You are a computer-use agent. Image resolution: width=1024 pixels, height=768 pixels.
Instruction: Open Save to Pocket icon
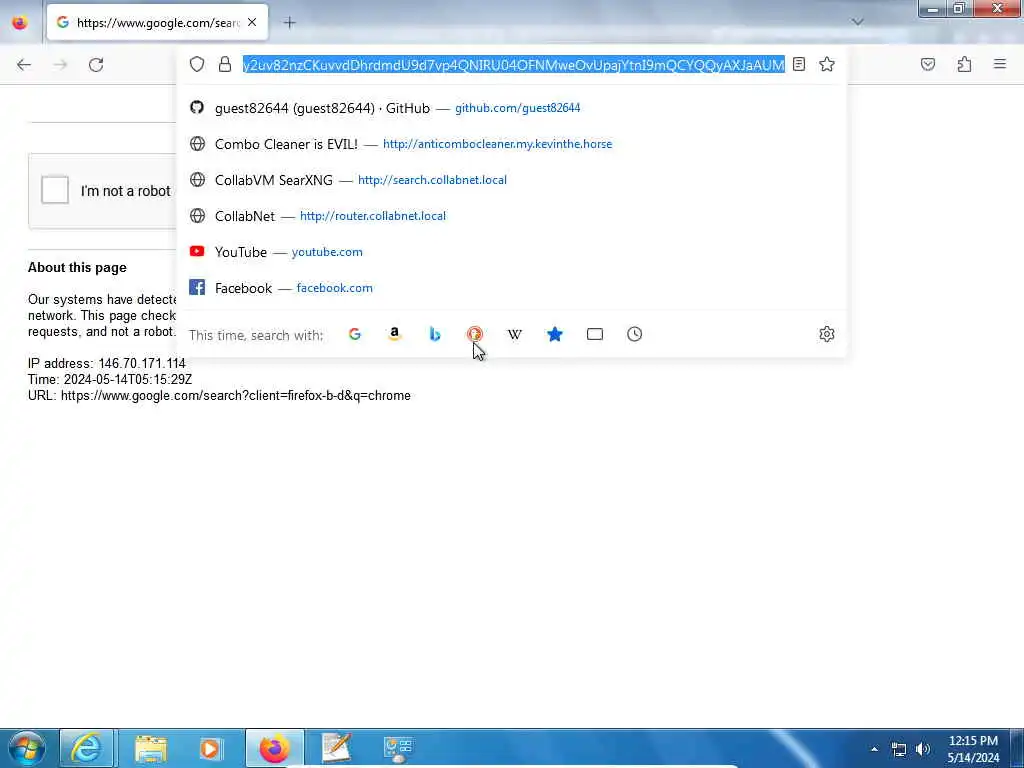point(928,64)
